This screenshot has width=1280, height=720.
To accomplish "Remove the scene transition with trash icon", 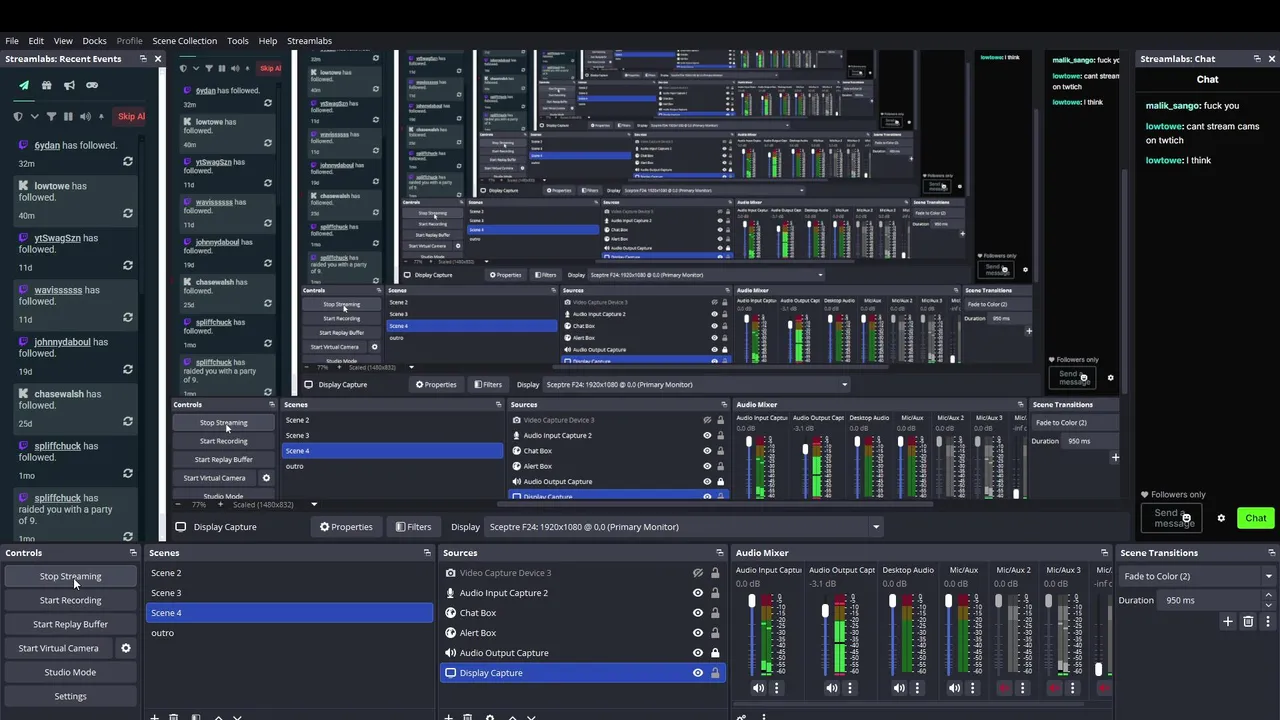I will (1248, 622).
